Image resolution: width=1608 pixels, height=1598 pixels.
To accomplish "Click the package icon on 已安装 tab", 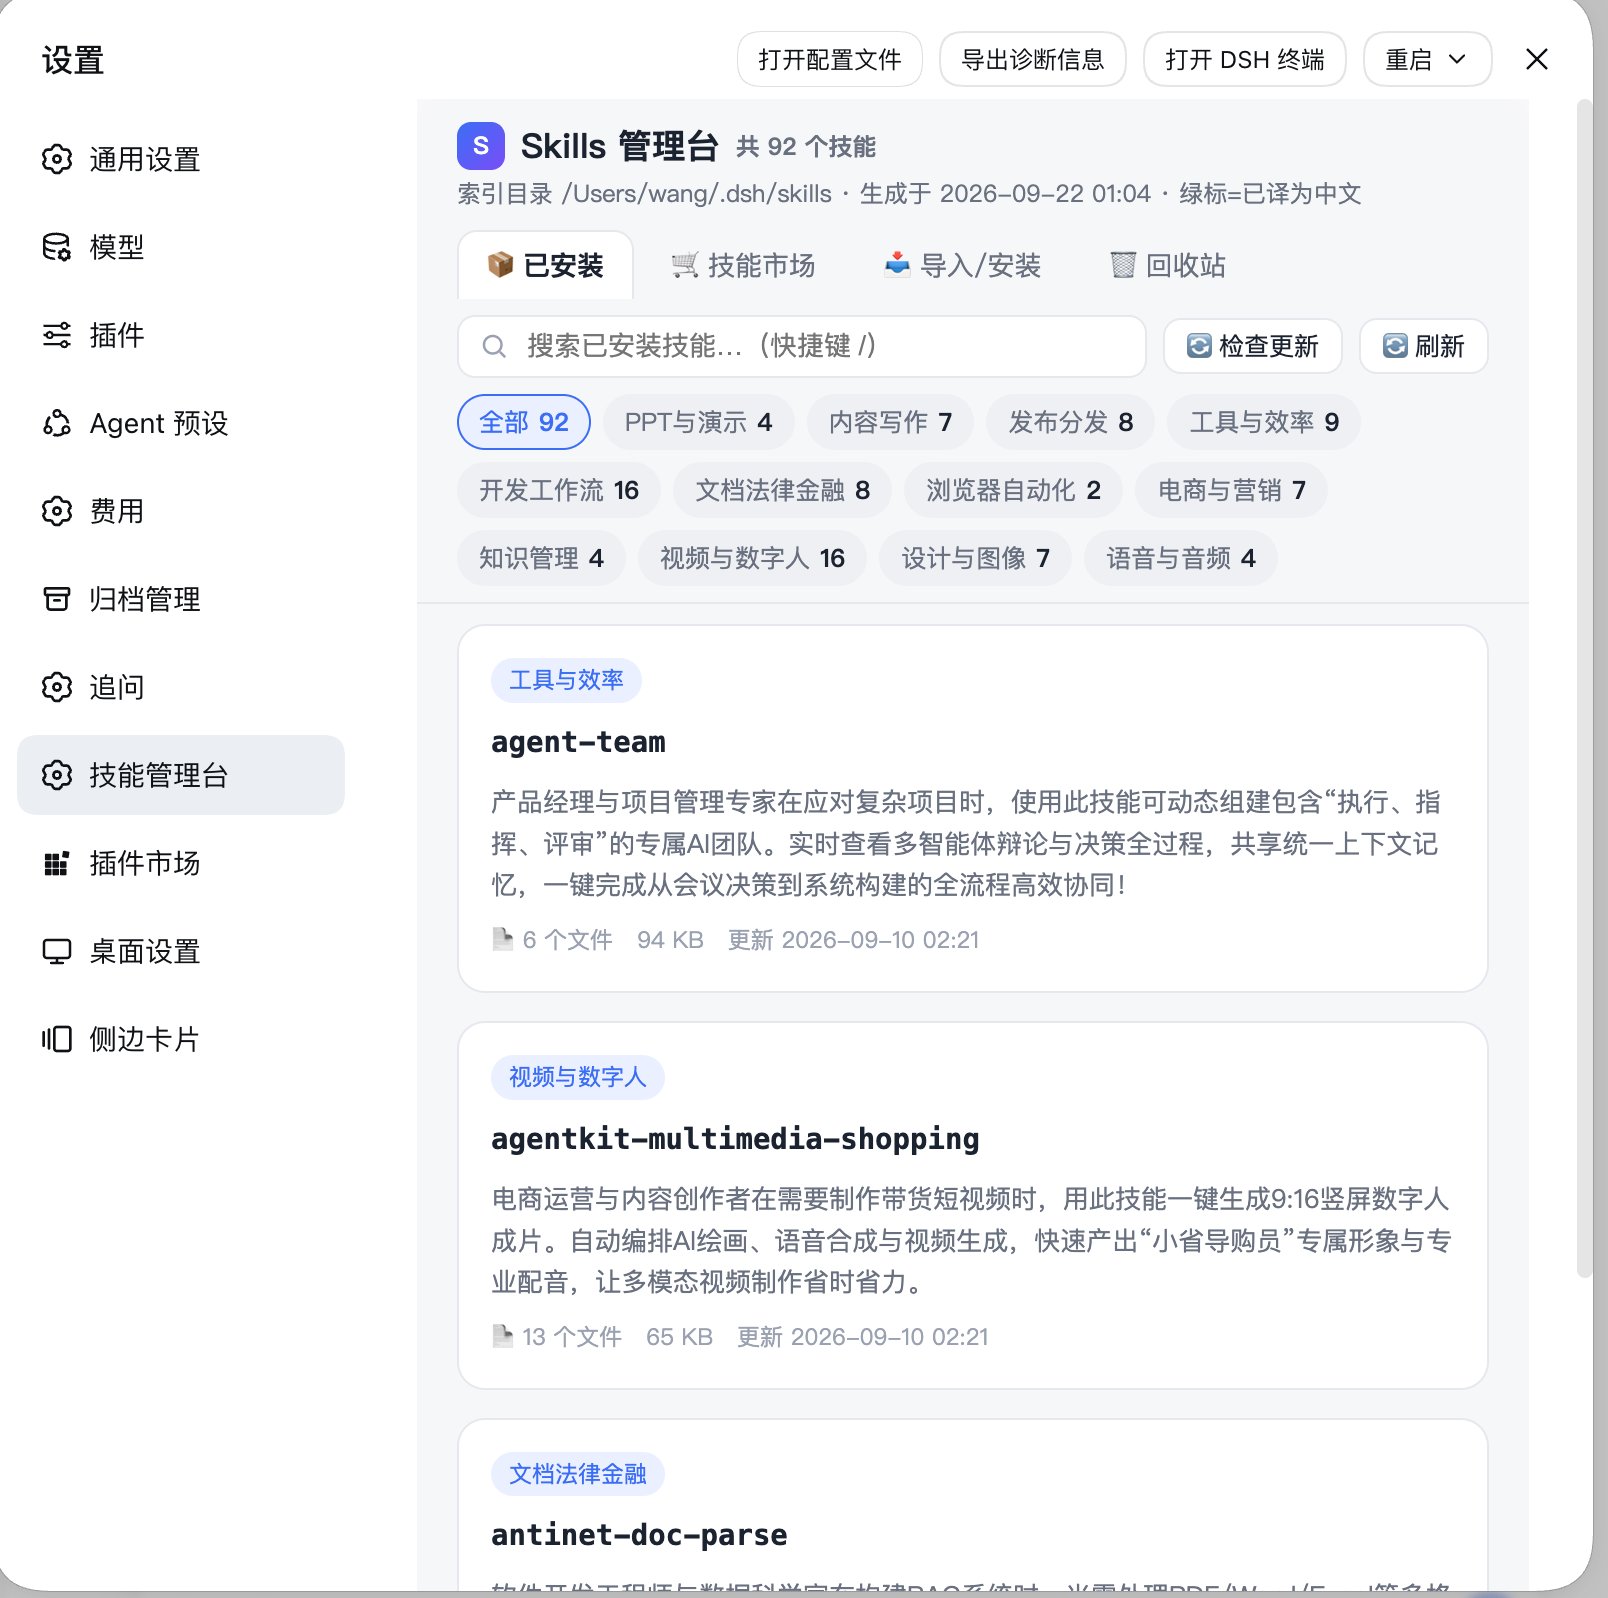I will click(x=500, y=265).
